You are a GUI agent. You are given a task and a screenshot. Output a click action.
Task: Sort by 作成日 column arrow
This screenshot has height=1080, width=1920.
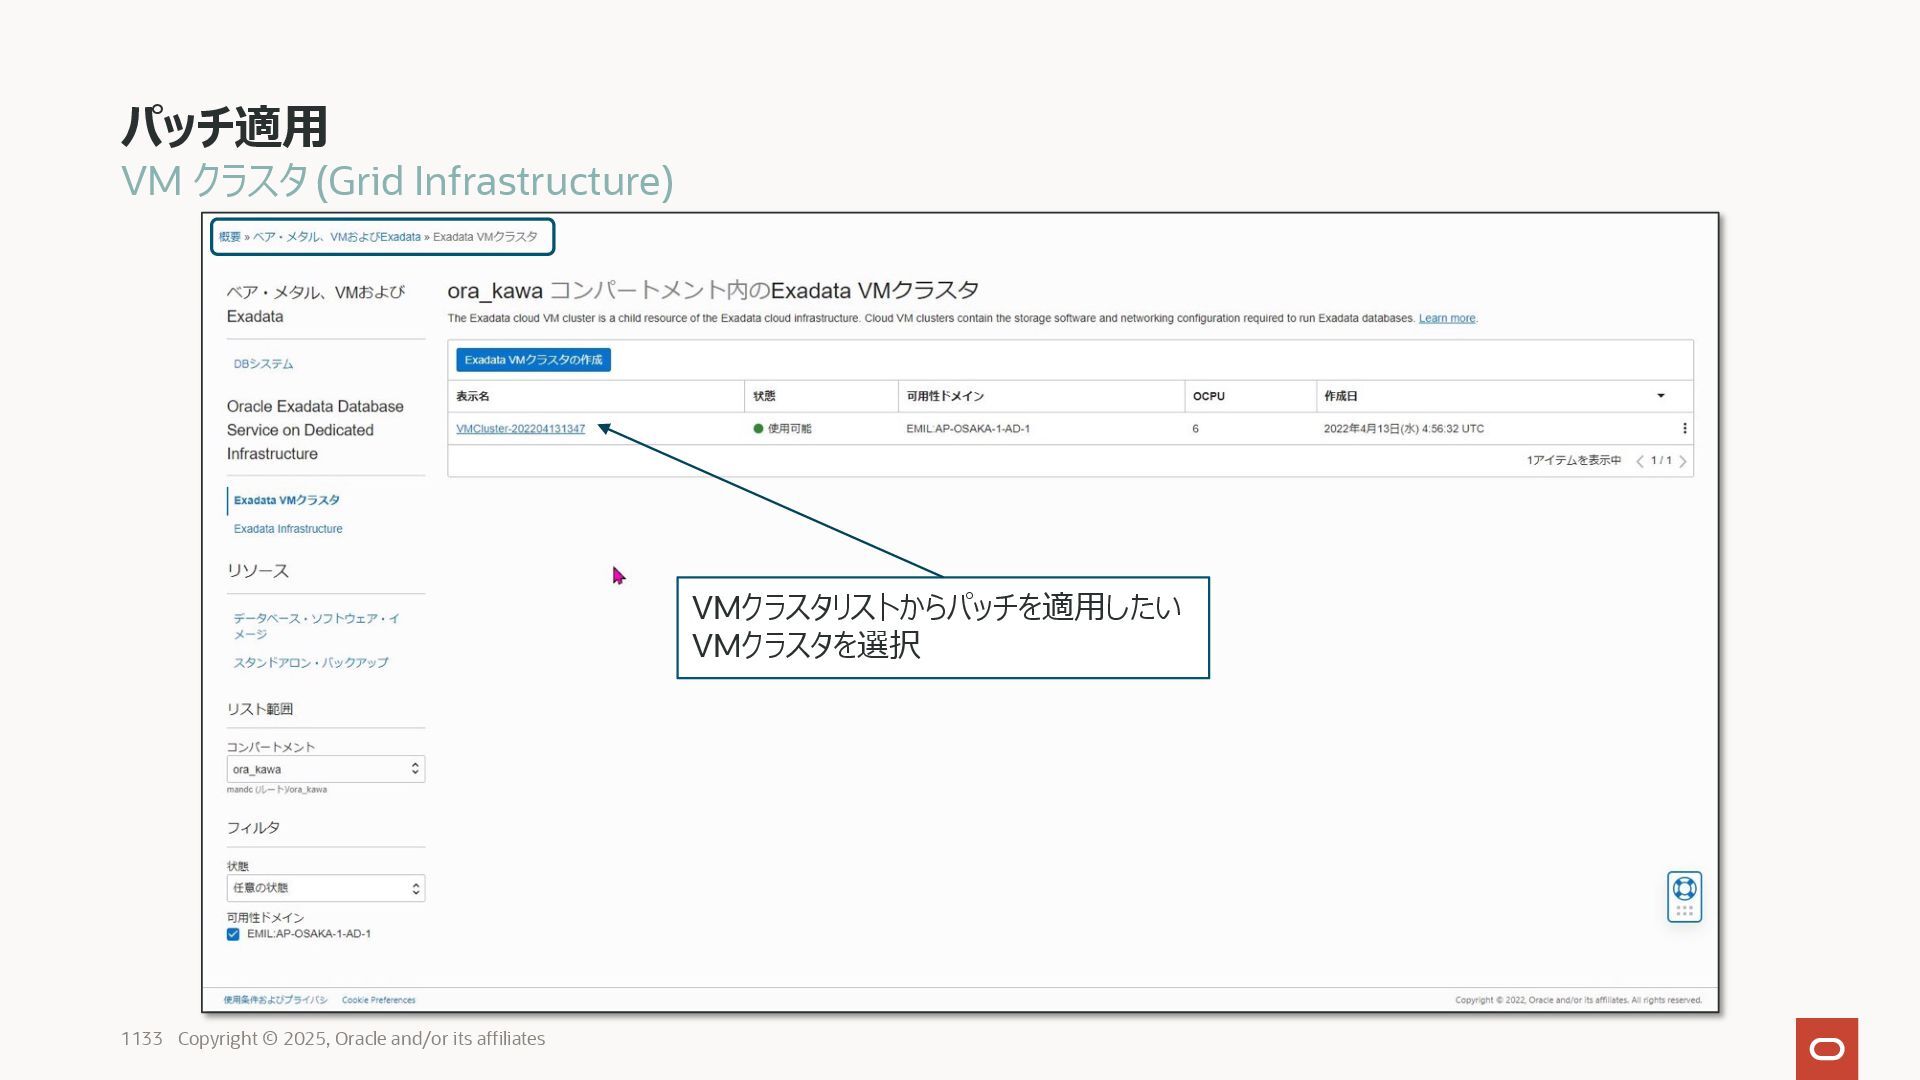pos(1661,396)
